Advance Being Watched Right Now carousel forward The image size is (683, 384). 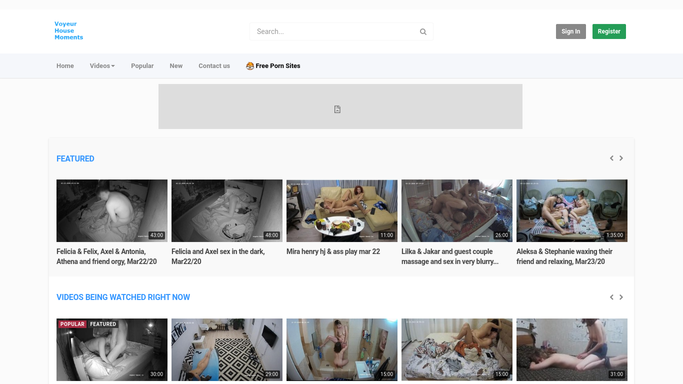(621, 297)
